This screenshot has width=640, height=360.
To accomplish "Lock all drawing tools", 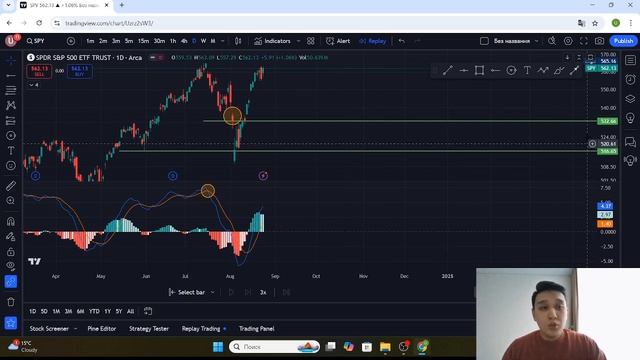I will 11,251.
